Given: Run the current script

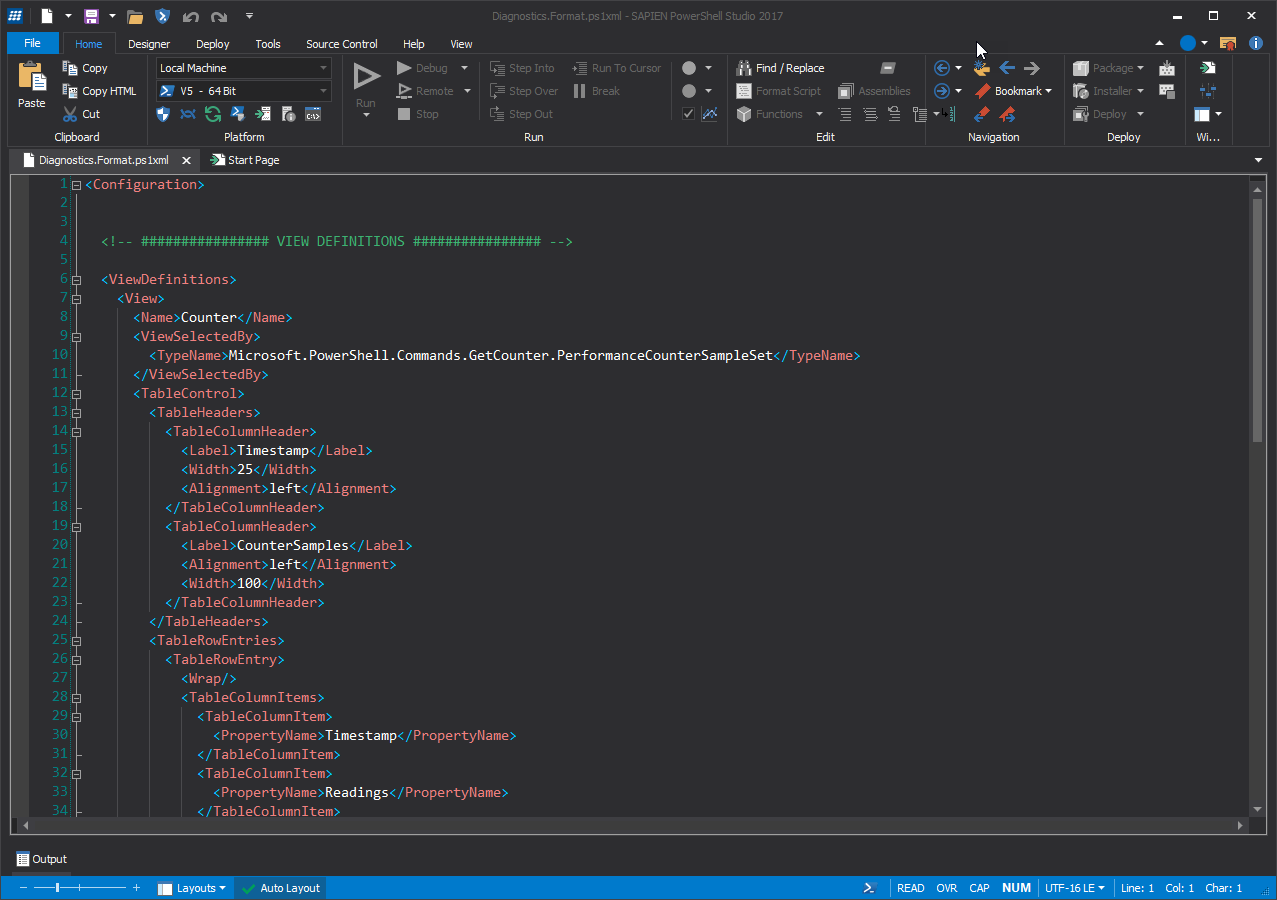Looking at the screenshot, I should 365,80.
